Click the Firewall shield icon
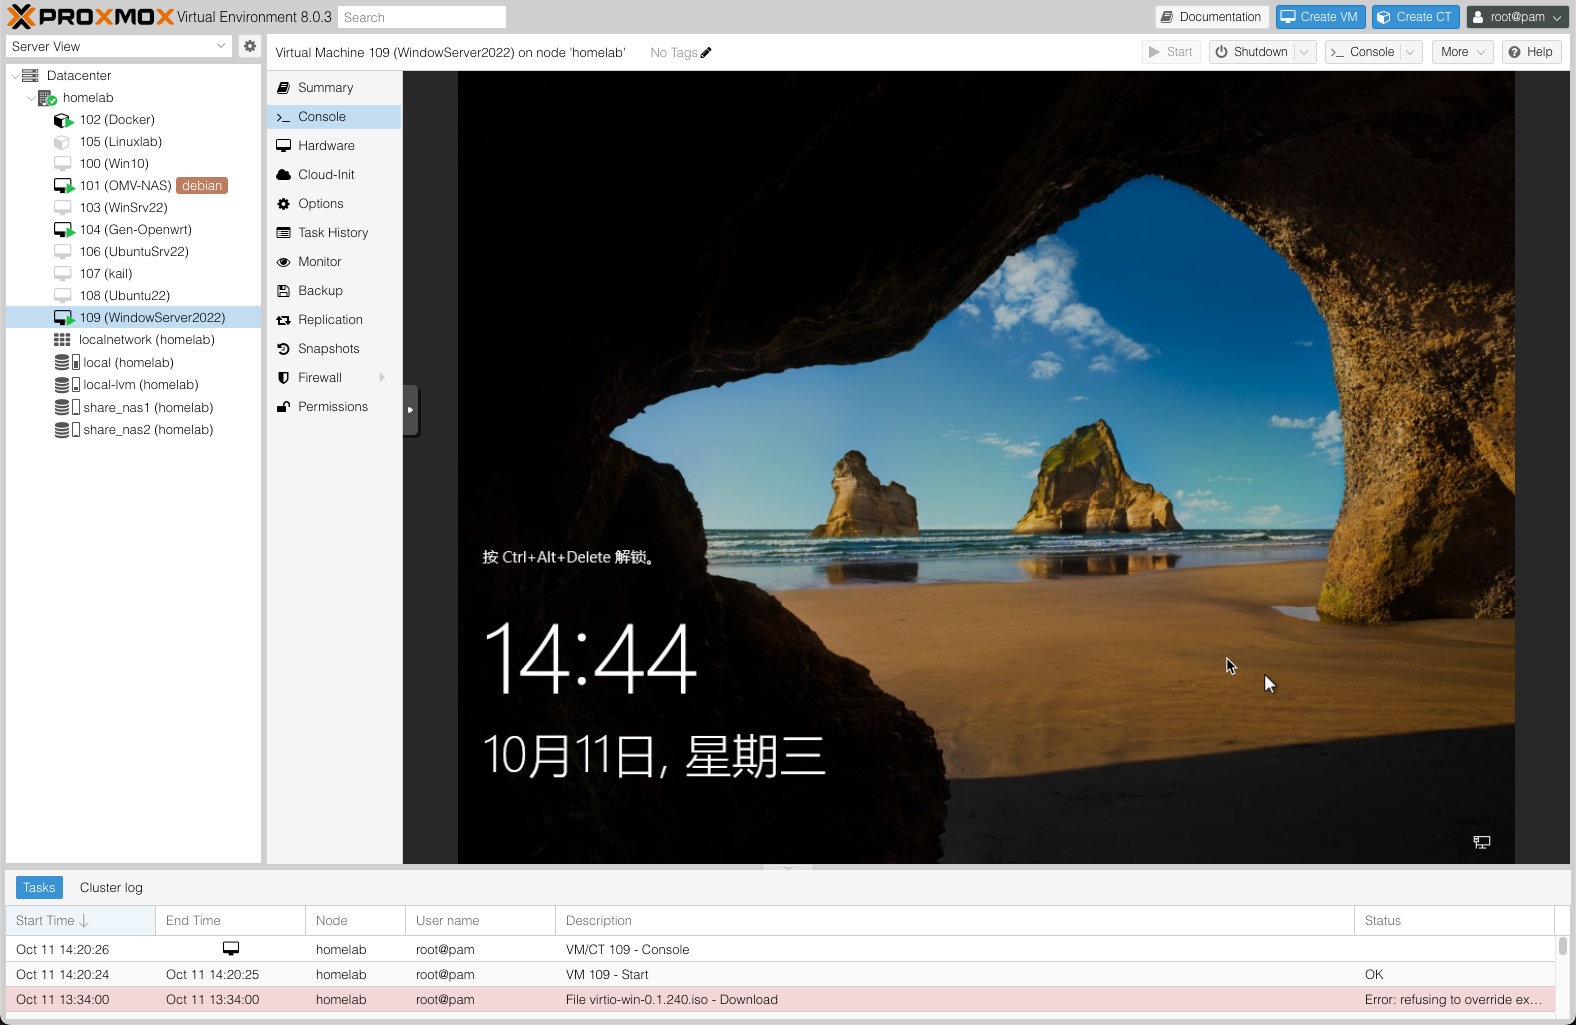This screenshot has height=1025, width=1576. (284, 378)
